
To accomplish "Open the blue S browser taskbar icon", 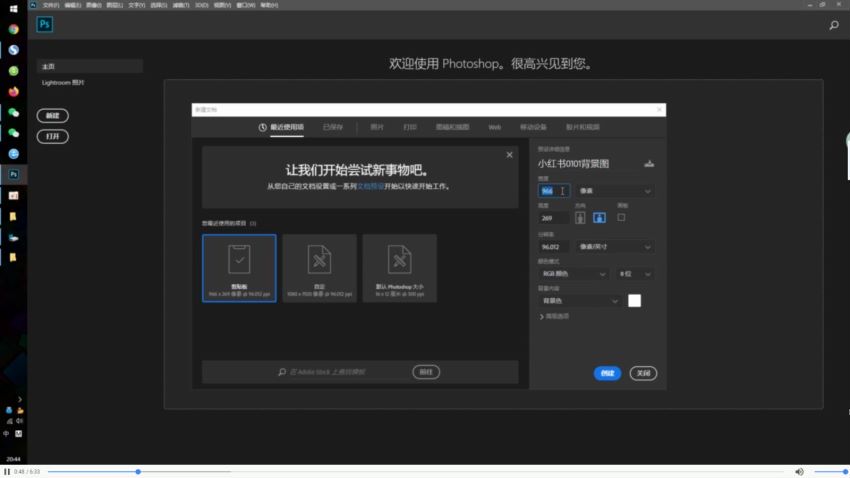I will pyautogui.click(x=14, y=50).
